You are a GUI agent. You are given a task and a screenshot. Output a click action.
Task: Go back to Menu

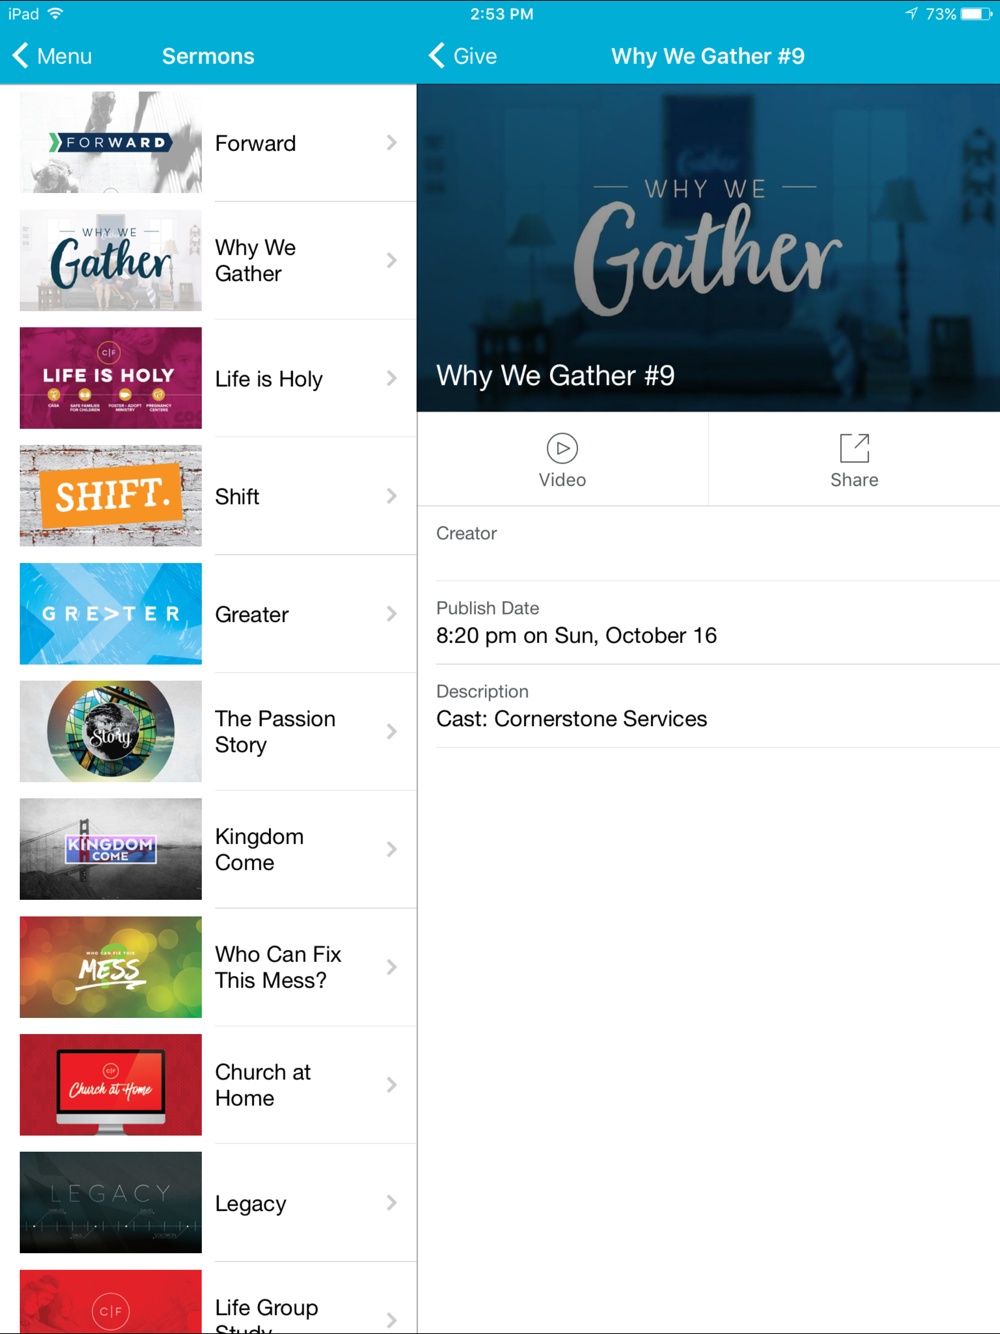tap(52, 56)
